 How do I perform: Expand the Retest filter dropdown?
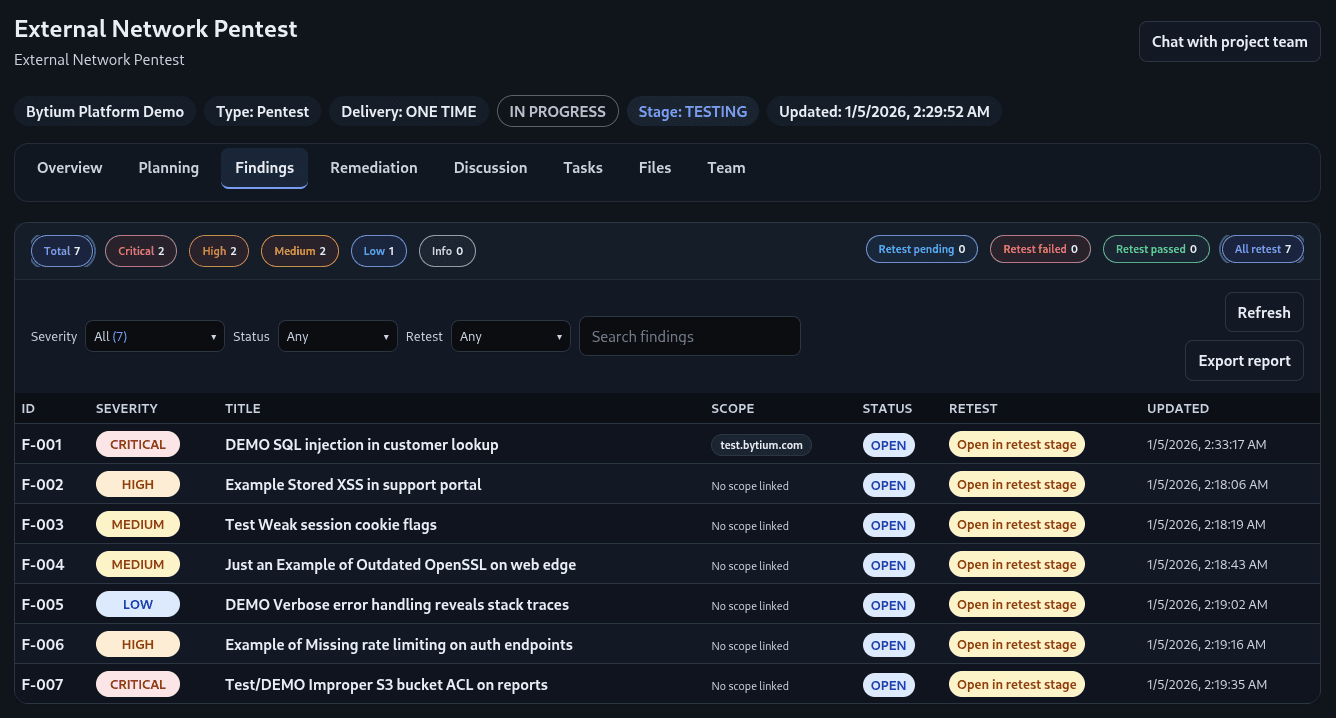[510, 336]
